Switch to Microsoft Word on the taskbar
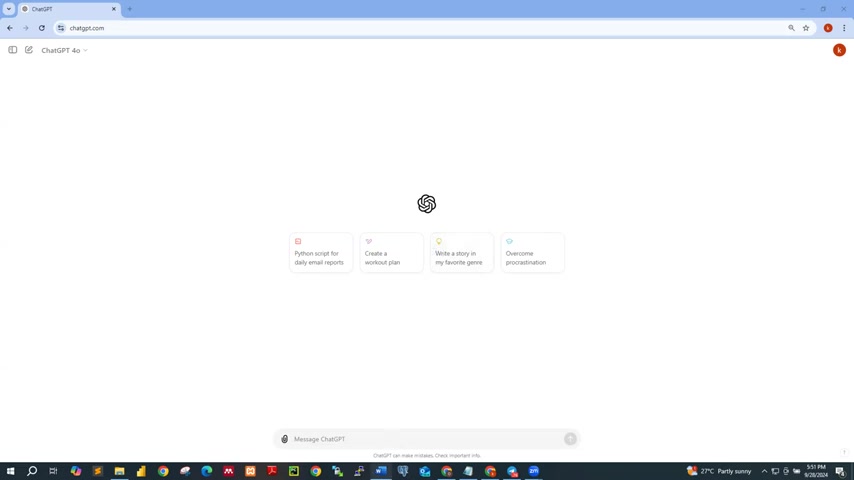Viewport: 854px width, 480px height. pyautogui.click(x=381, y=471)
